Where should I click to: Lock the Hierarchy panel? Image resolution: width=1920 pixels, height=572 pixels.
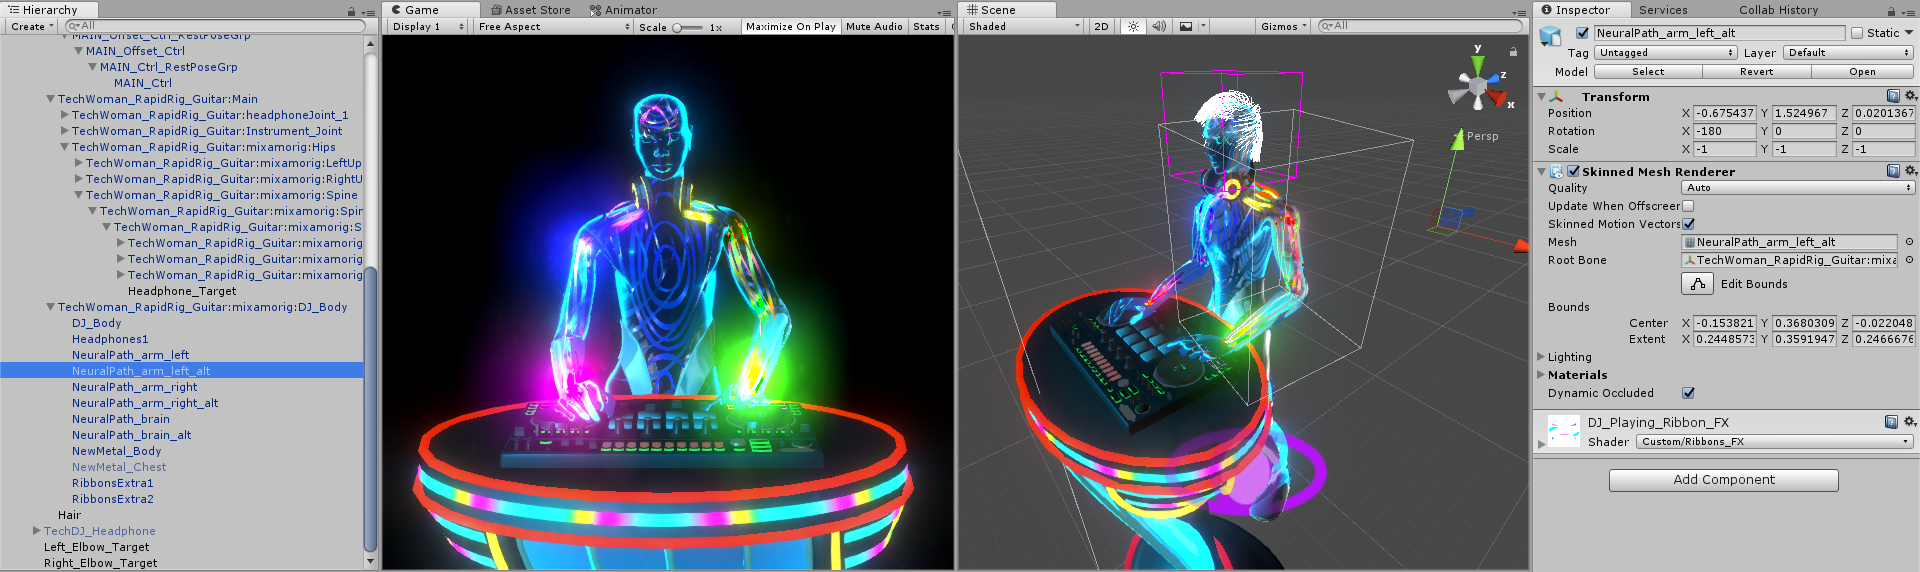351,11
